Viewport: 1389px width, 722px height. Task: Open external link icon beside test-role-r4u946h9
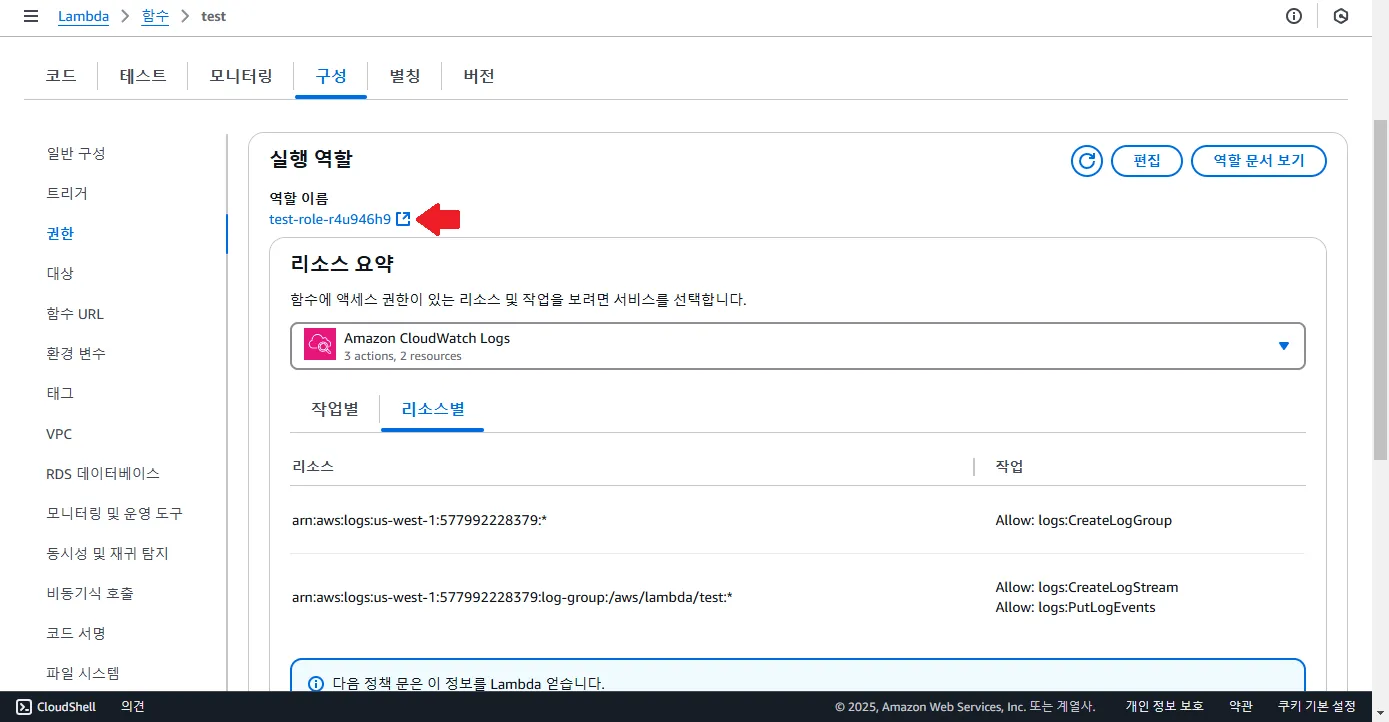[x=403, y=219]
